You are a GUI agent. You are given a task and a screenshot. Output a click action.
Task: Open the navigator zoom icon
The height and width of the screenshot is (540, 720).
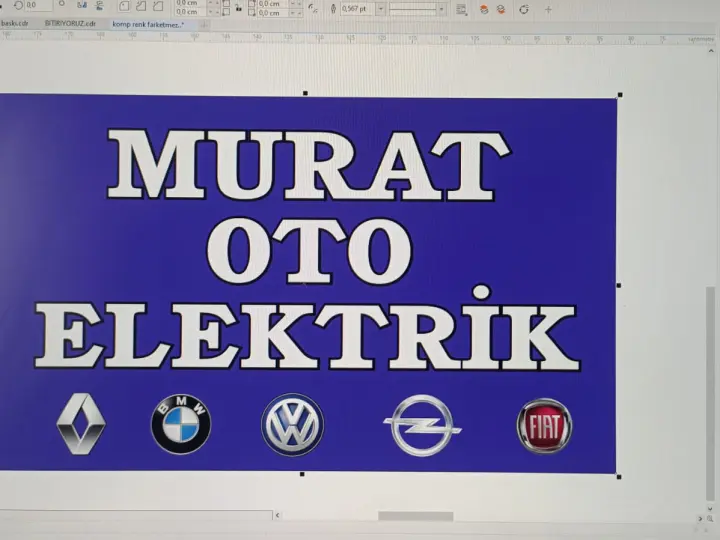click(x=710, y=518)
